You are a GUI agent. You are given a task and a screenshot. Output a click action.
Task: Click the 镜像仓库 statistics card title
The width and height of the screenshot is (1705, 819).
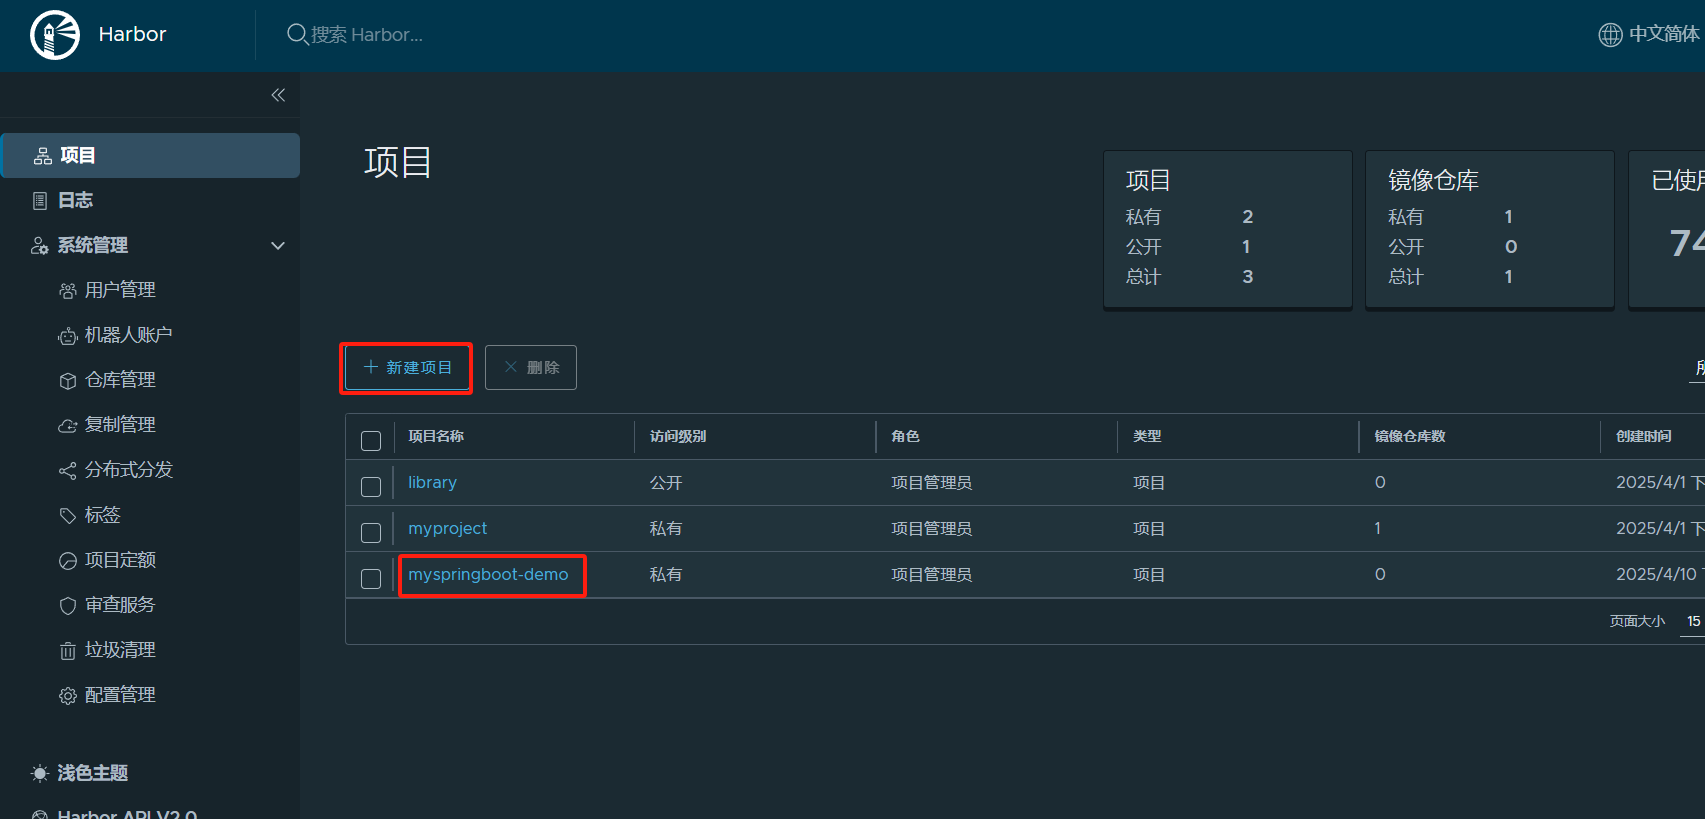(1433, 180)
